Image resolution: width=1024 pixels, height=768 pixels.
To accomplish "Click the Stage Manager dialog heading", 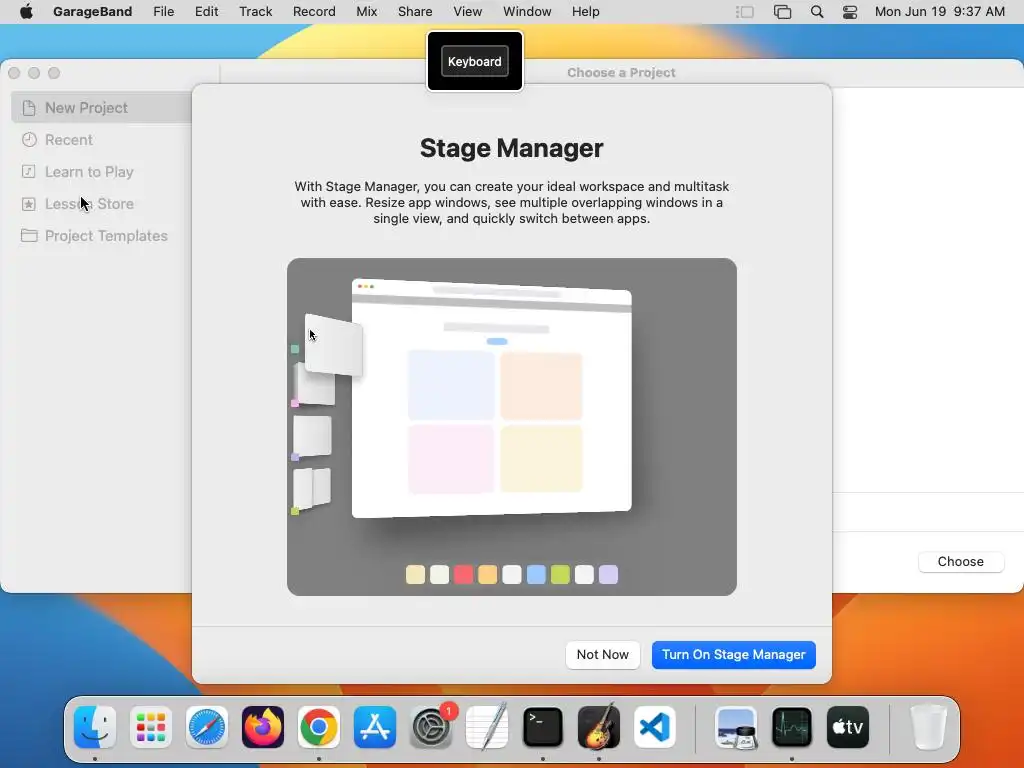I will point(511,148).
